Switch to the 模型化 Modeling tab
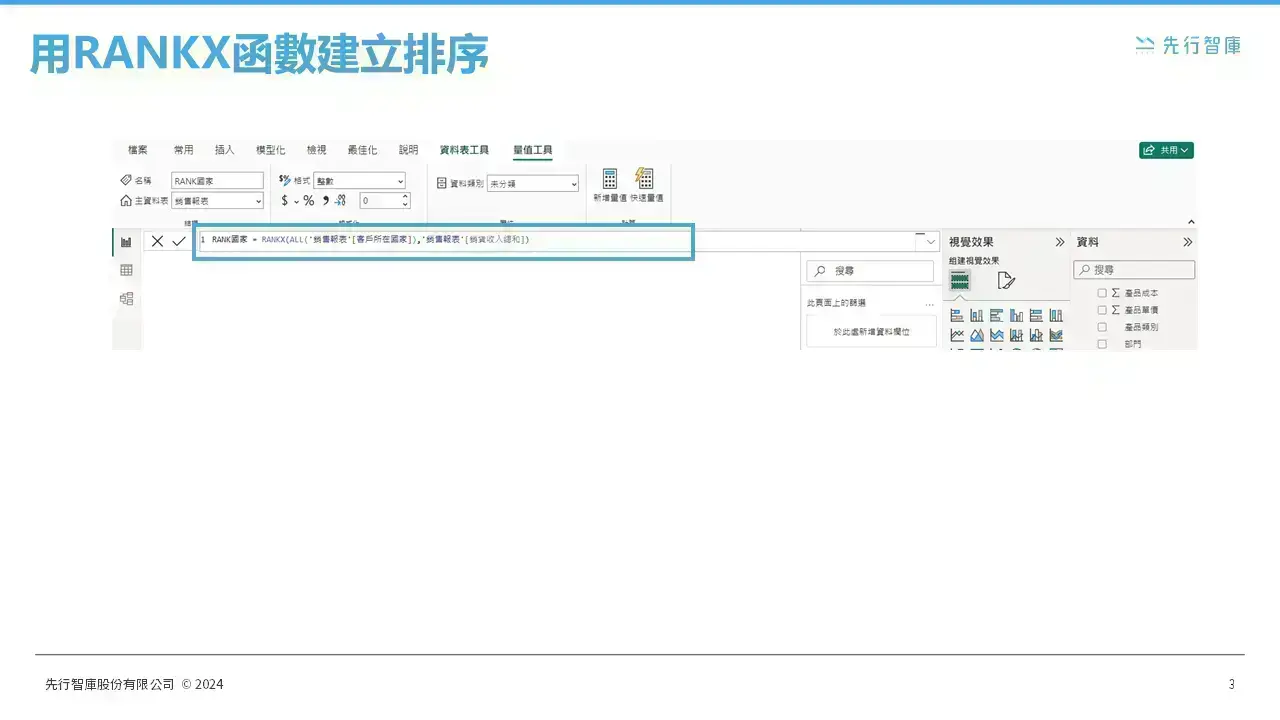 [270, 150]
